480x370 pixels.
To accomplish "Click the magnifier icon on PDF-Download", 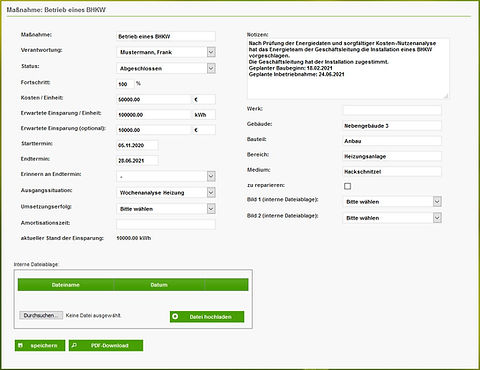I will click(74, 346).
